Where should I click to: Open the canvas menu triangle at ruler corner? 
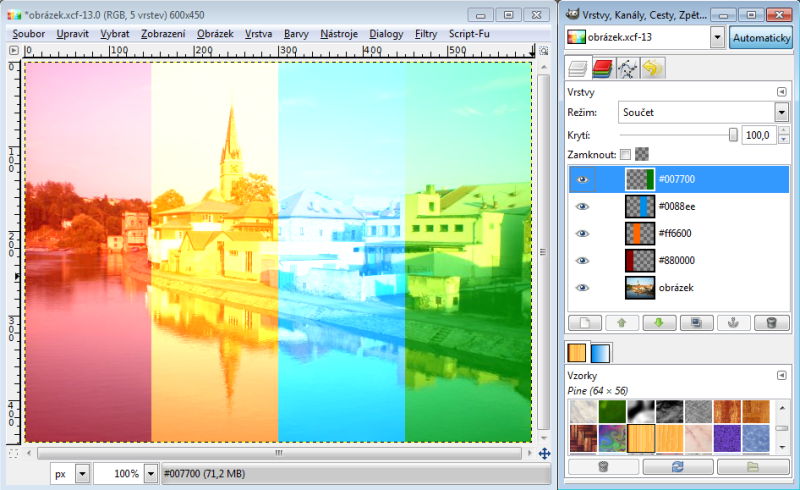13,51
